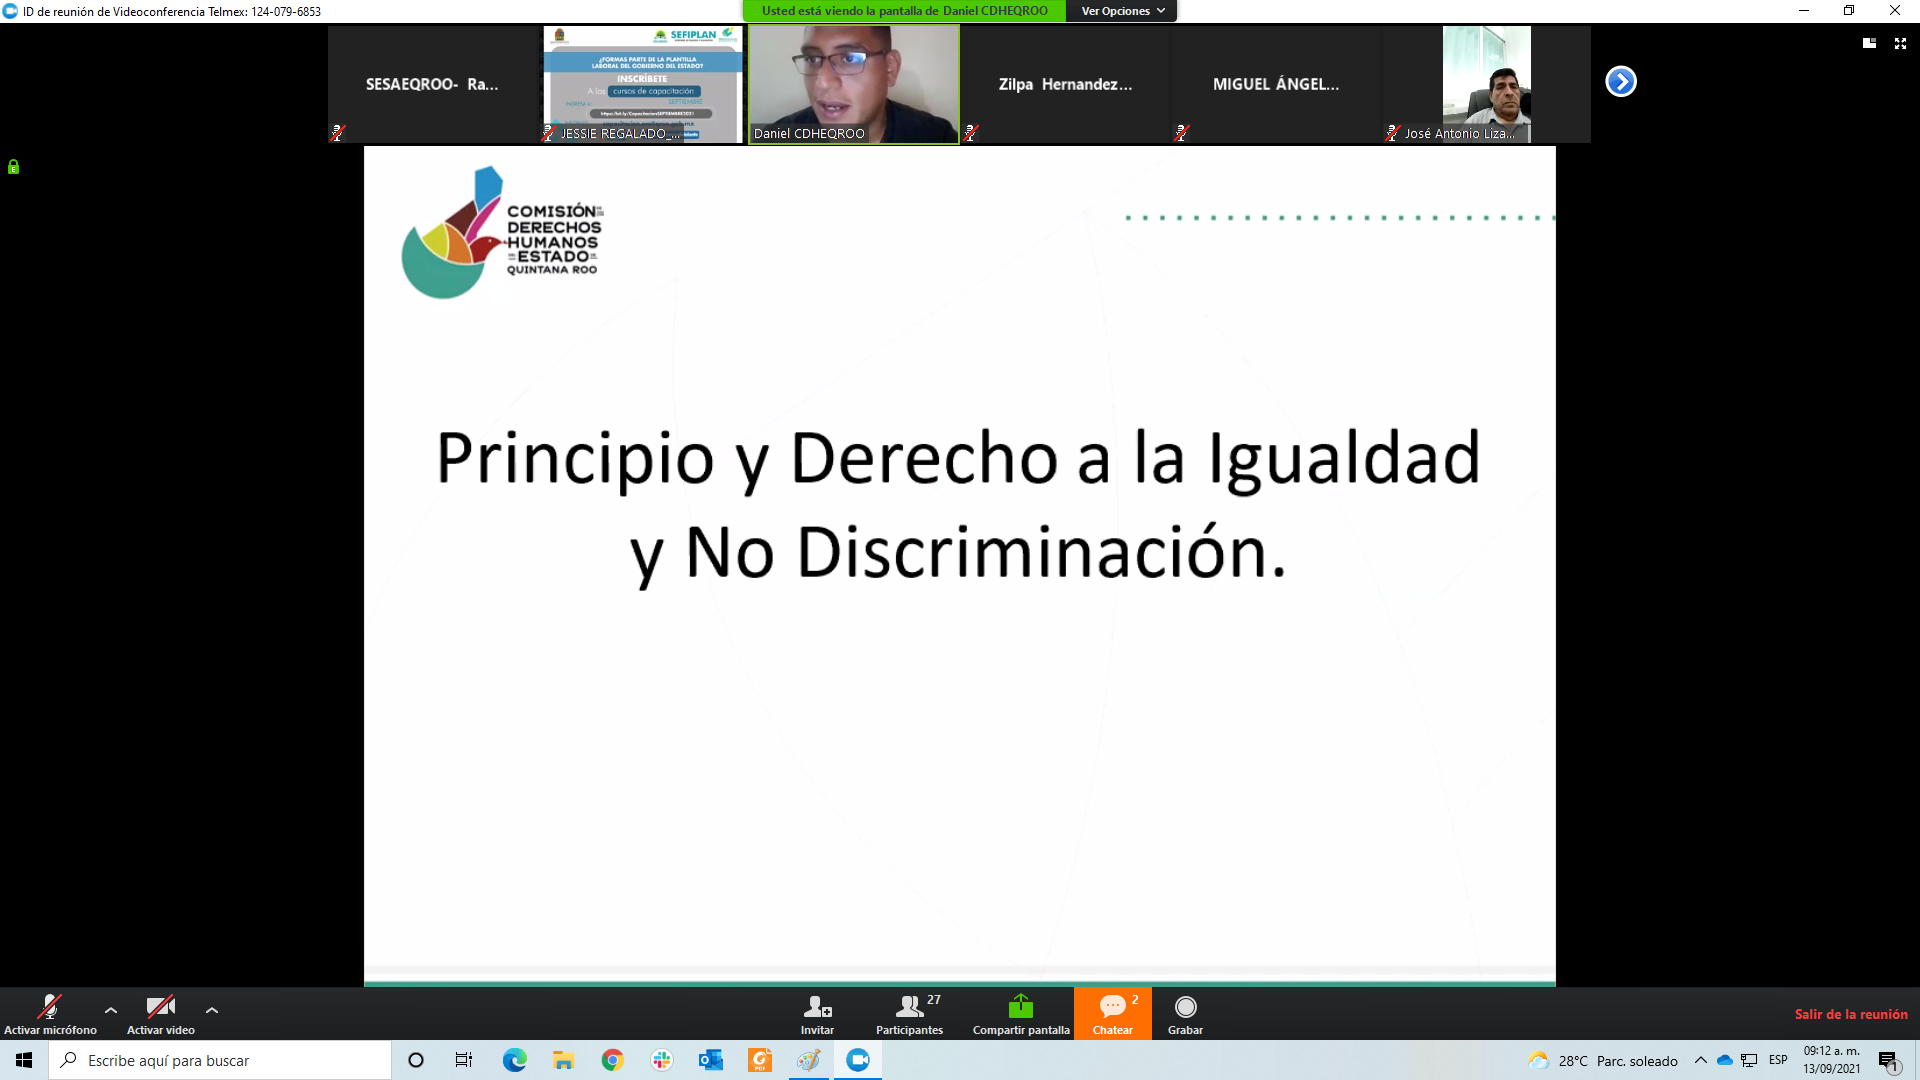This screenshot has width=1920, height=1080.
Task: Open File Explorer from taskbar
Action: tap(563, 1060)
